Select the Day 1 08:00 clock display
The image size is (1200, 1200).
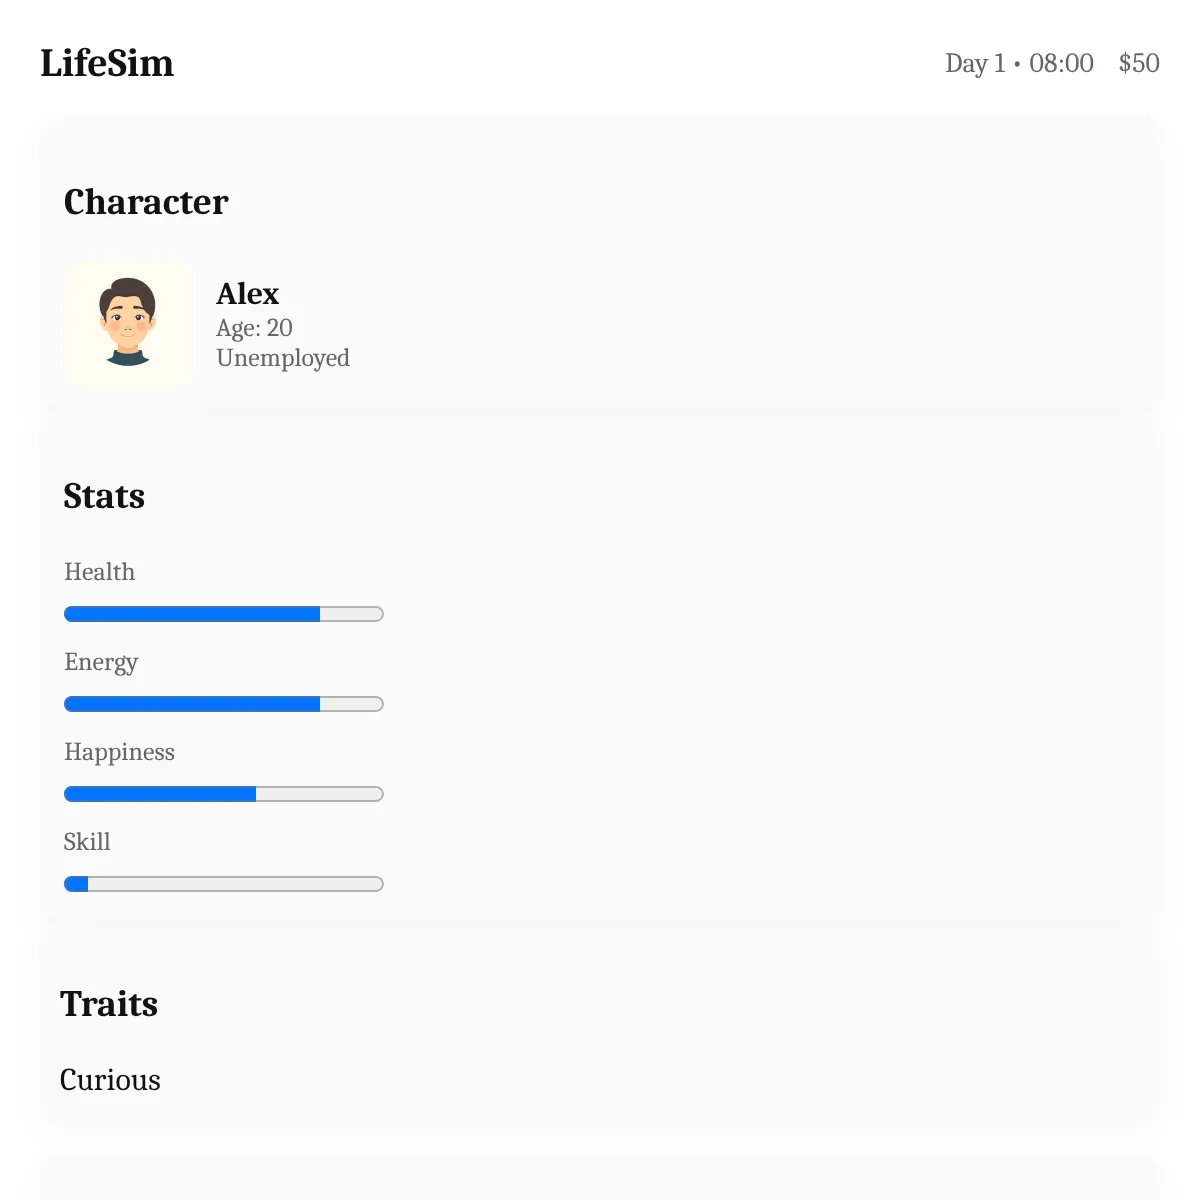coord(1019,63)
